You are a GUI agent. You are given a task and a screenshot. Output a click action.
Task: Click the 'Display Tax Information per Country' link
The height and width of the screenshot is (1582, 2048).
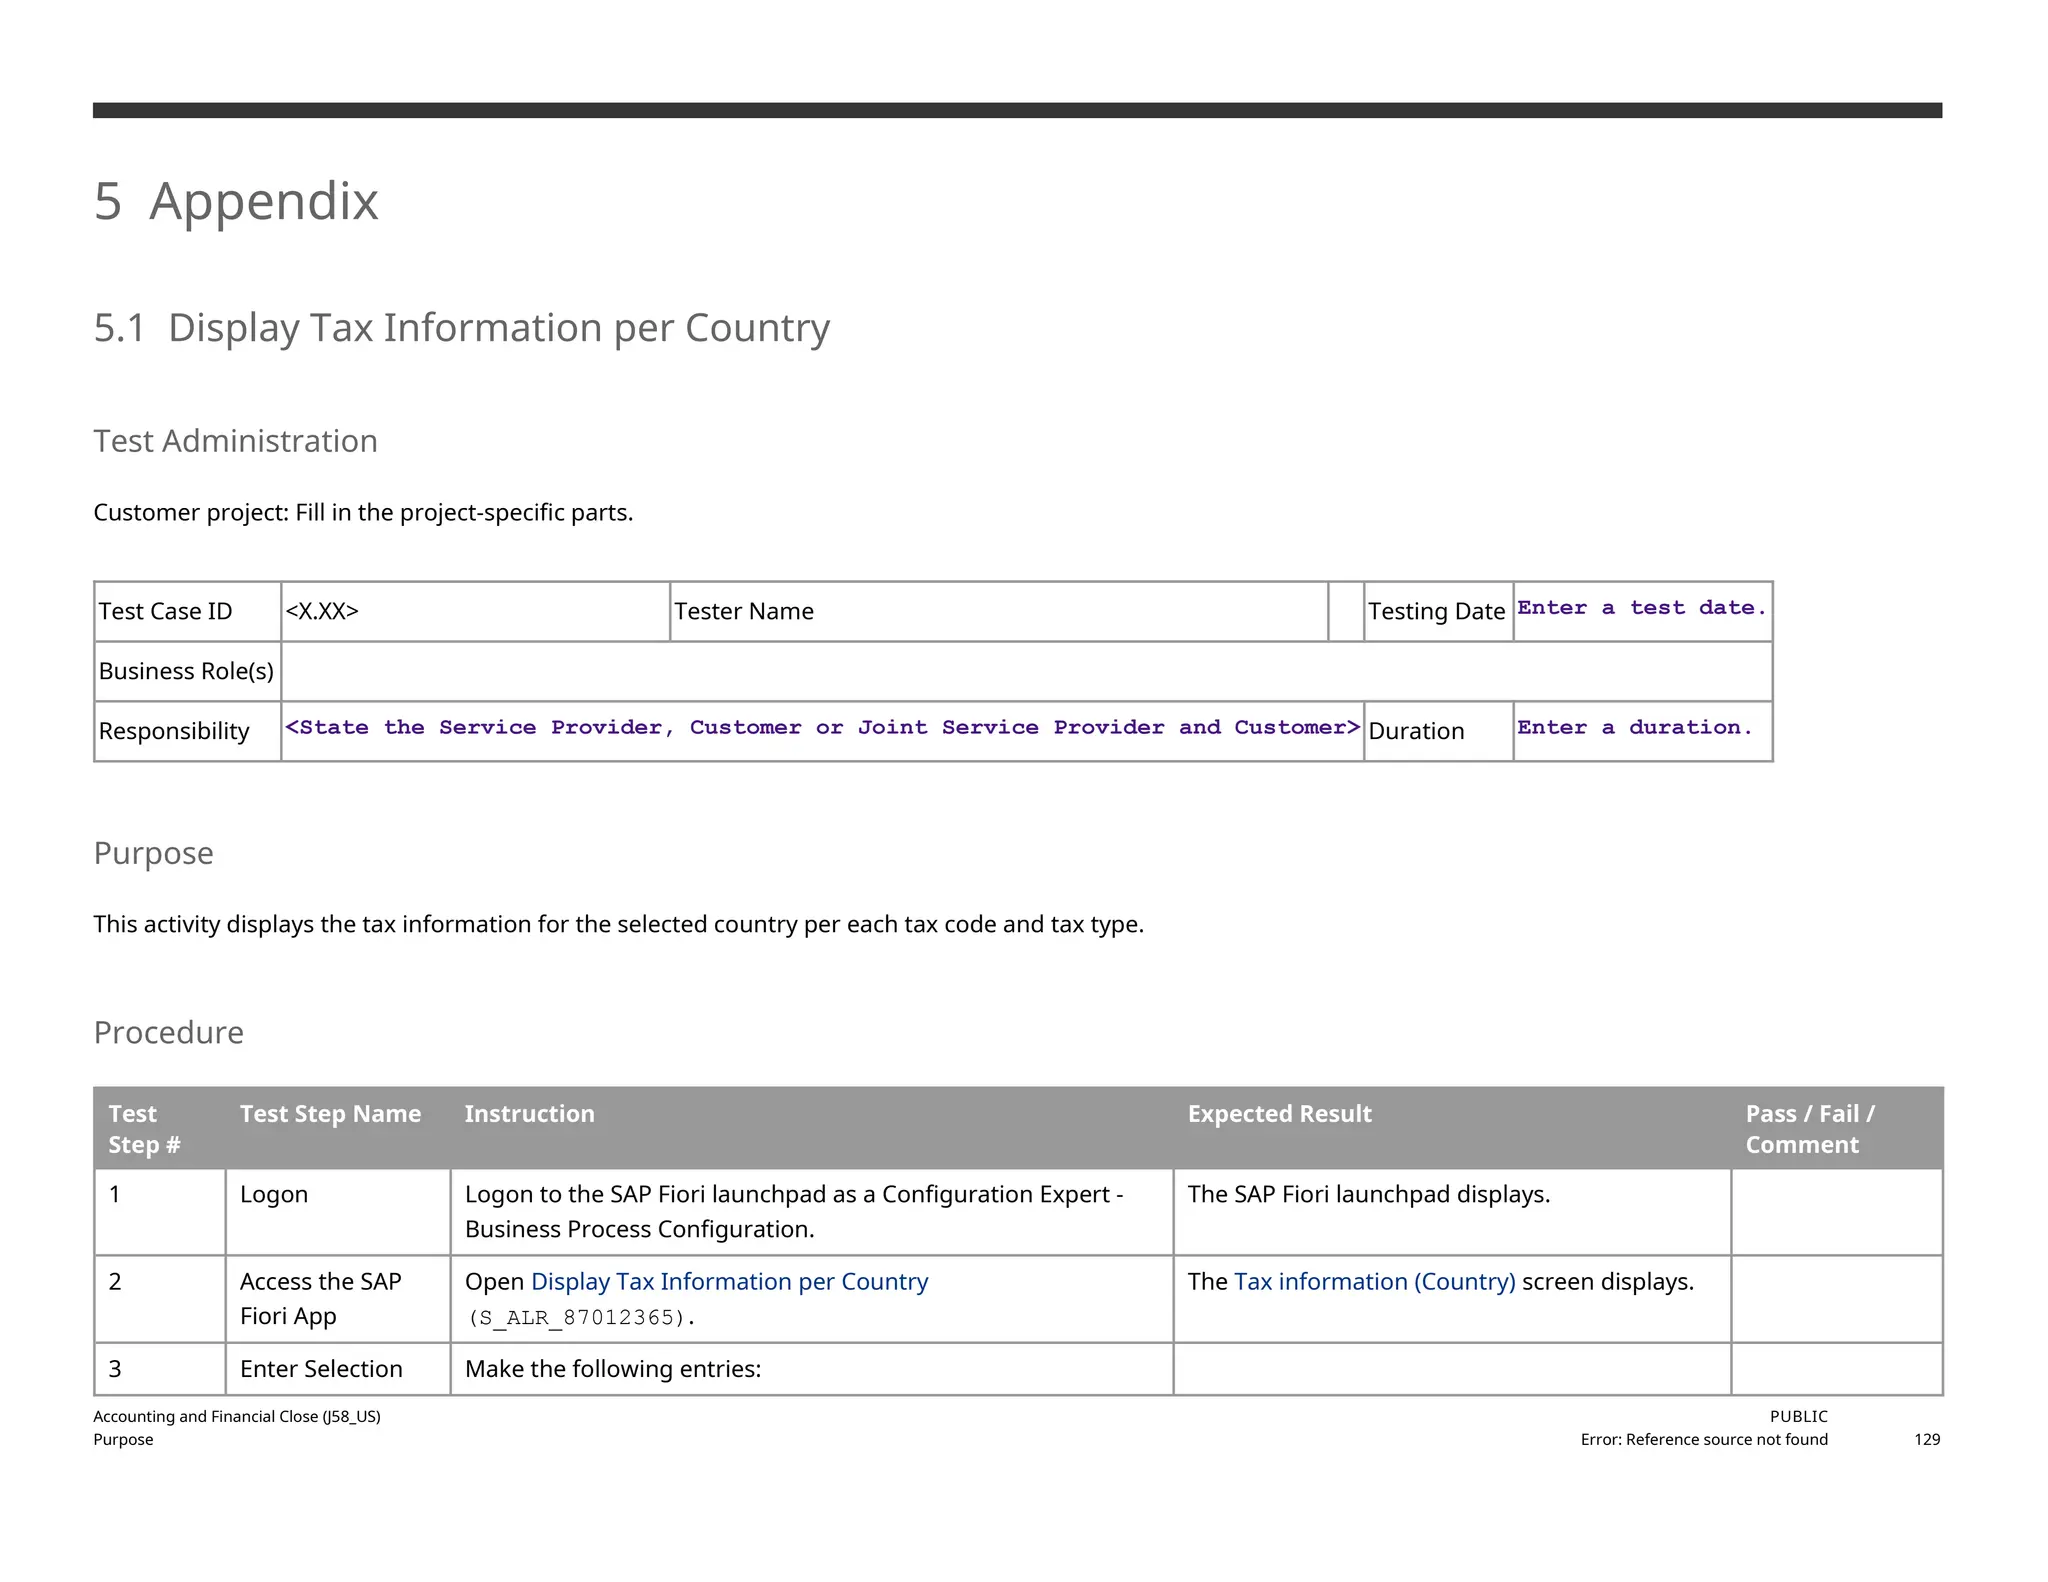click(729, 1281)
